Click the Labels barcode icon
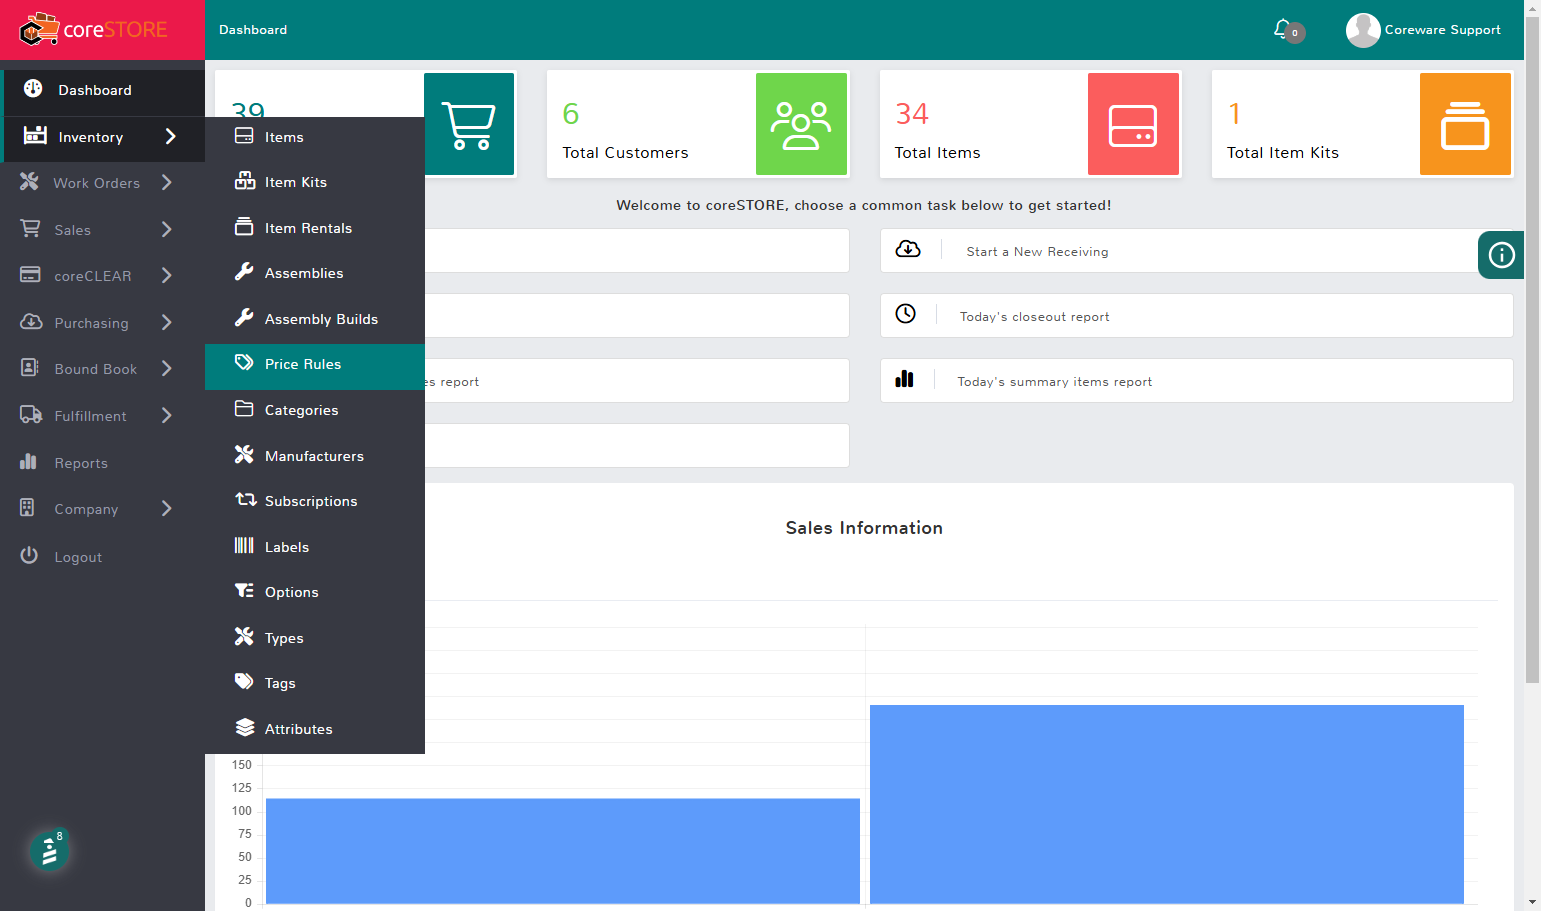The image size is (1541, 911). (244, 545)
